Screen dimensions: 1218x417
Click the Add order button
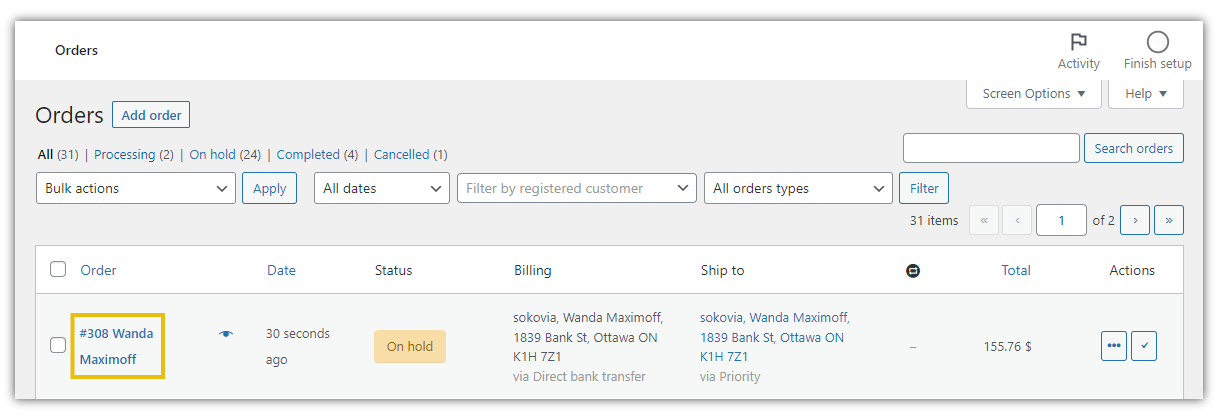click(151, 115)
